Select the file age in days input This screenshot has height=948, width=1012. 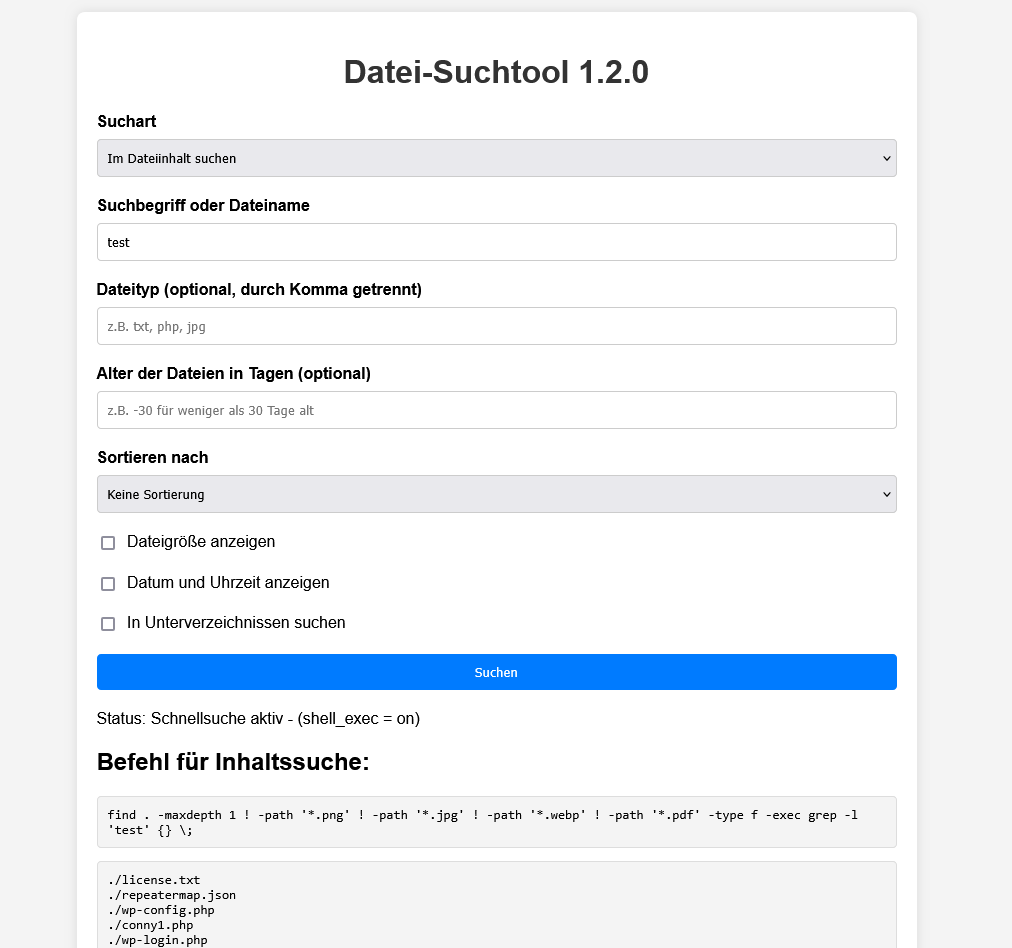coord(496,410)
